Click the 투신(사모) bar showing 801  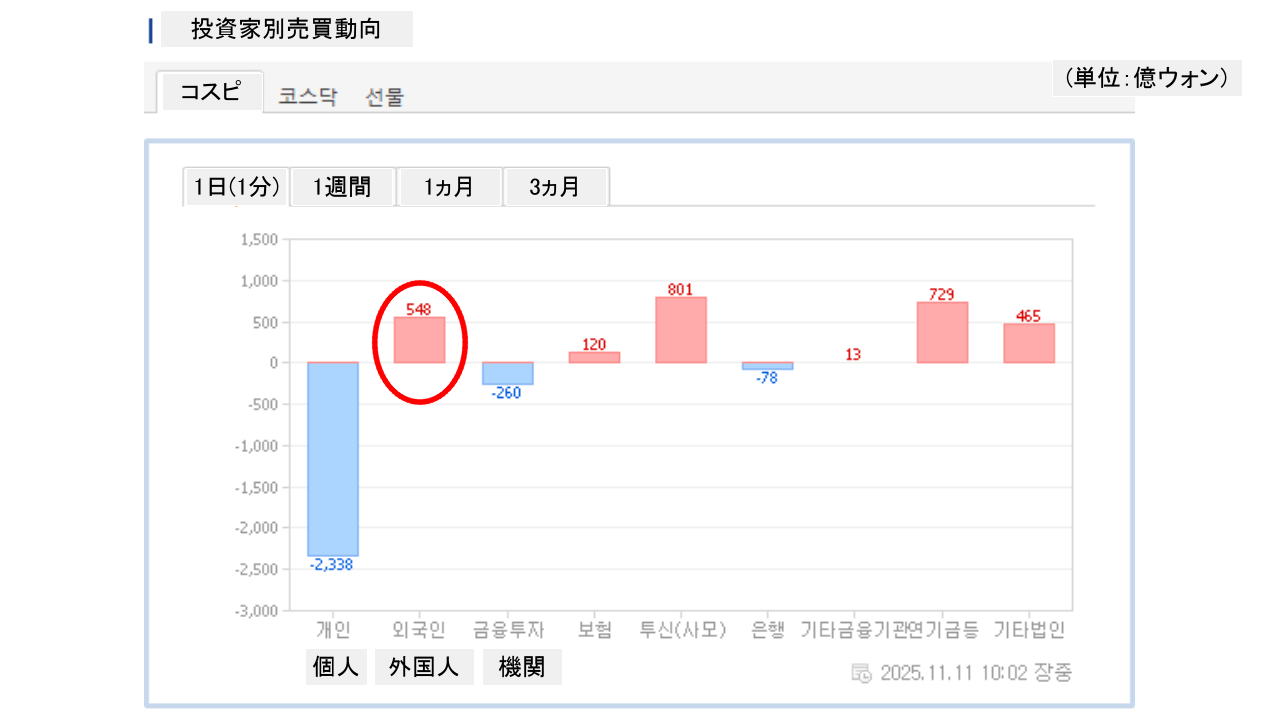pos(681,330)
